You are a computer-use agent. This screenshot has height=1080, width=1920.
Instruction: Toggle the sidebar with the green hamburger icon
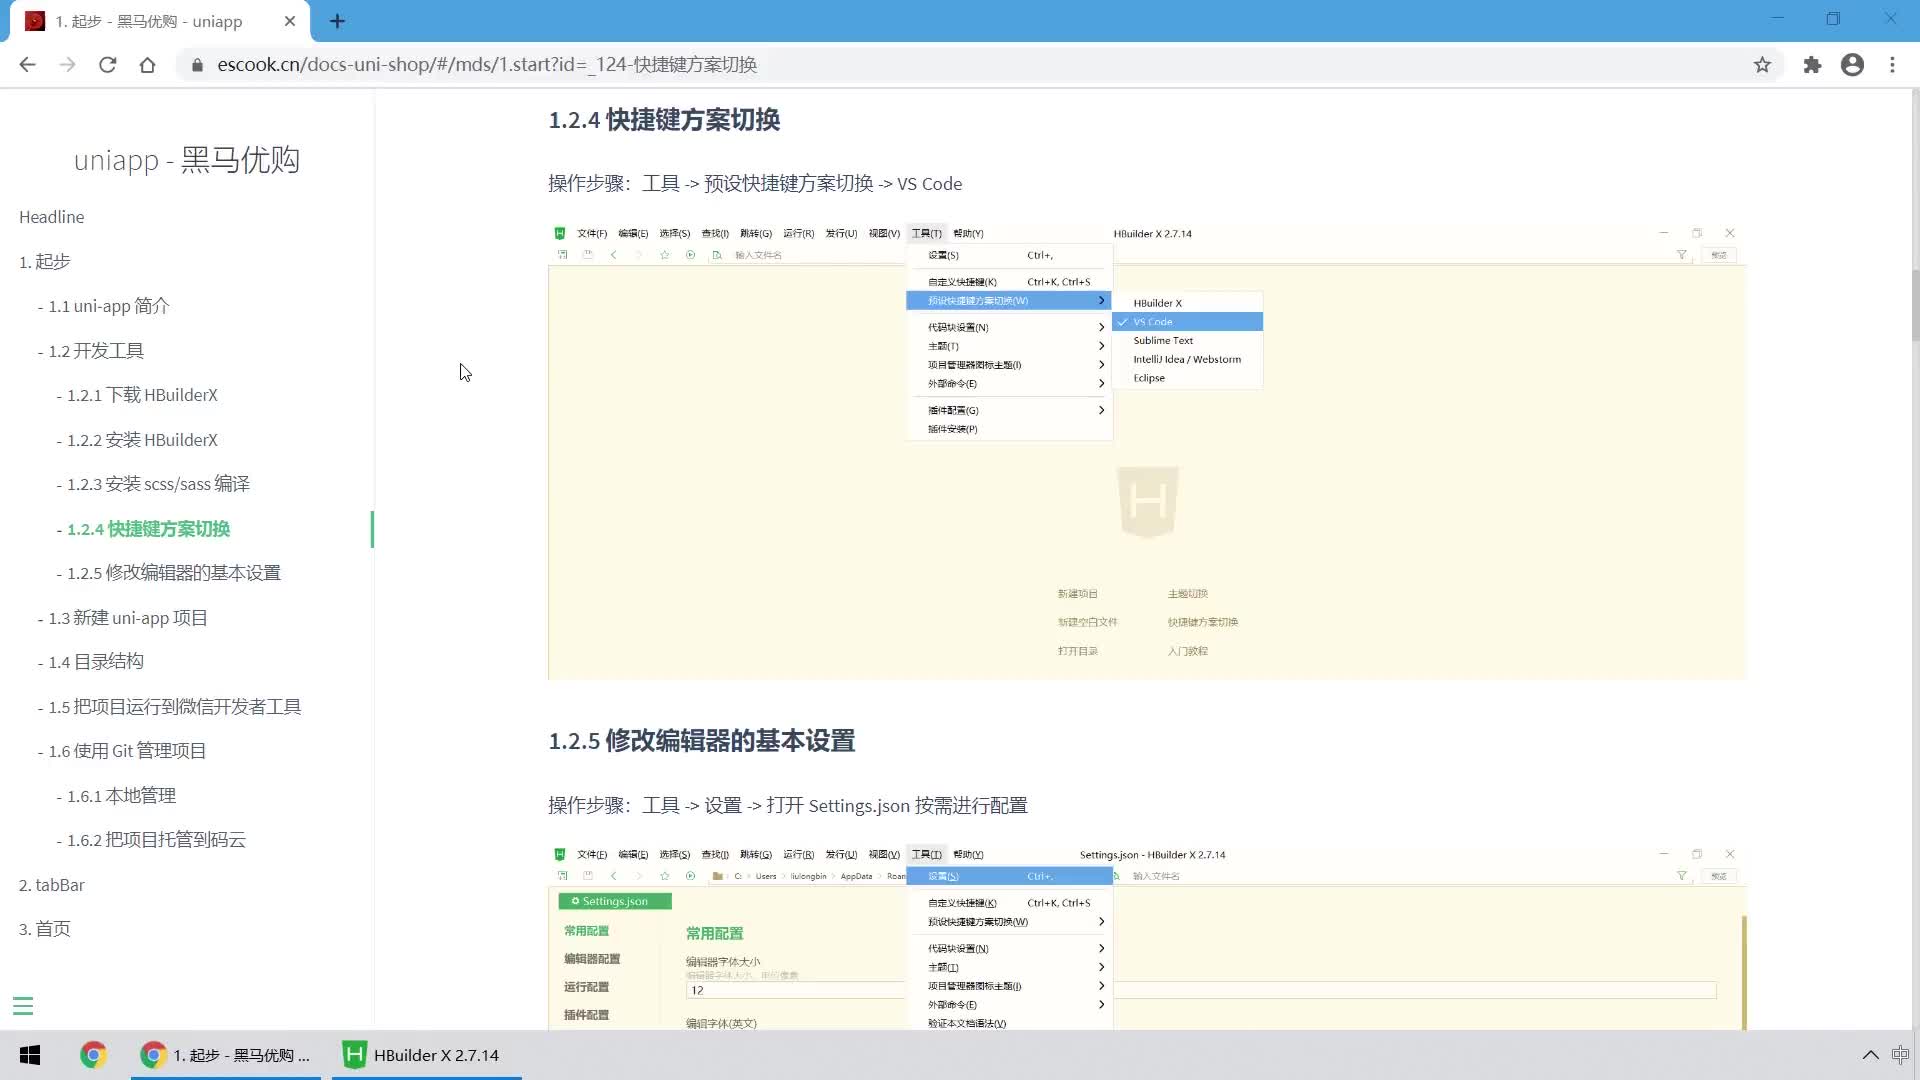[x=23, y=1006]
